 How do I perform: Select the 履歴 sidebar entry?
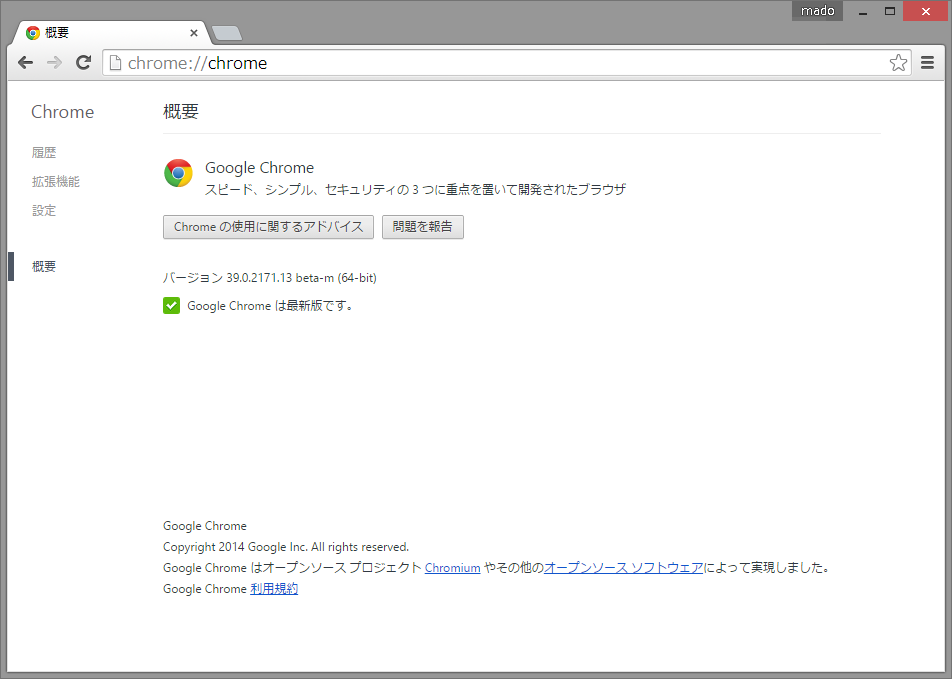coord(44,152)
